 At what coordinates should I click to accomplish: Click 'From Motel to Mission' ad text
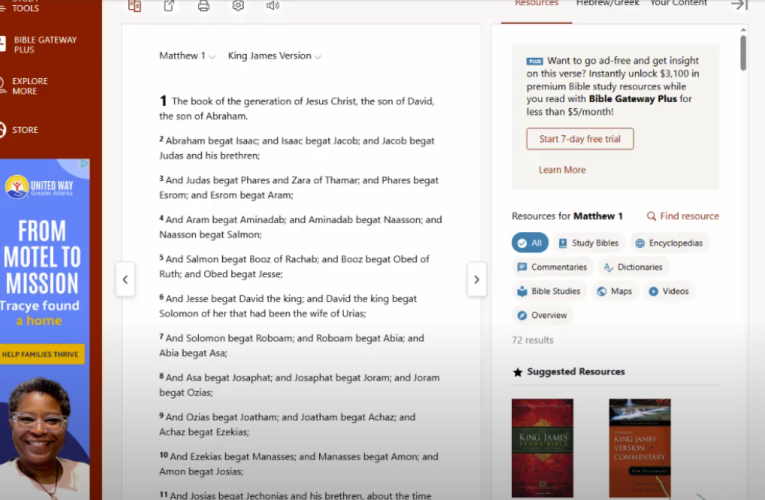pos(42,257)
